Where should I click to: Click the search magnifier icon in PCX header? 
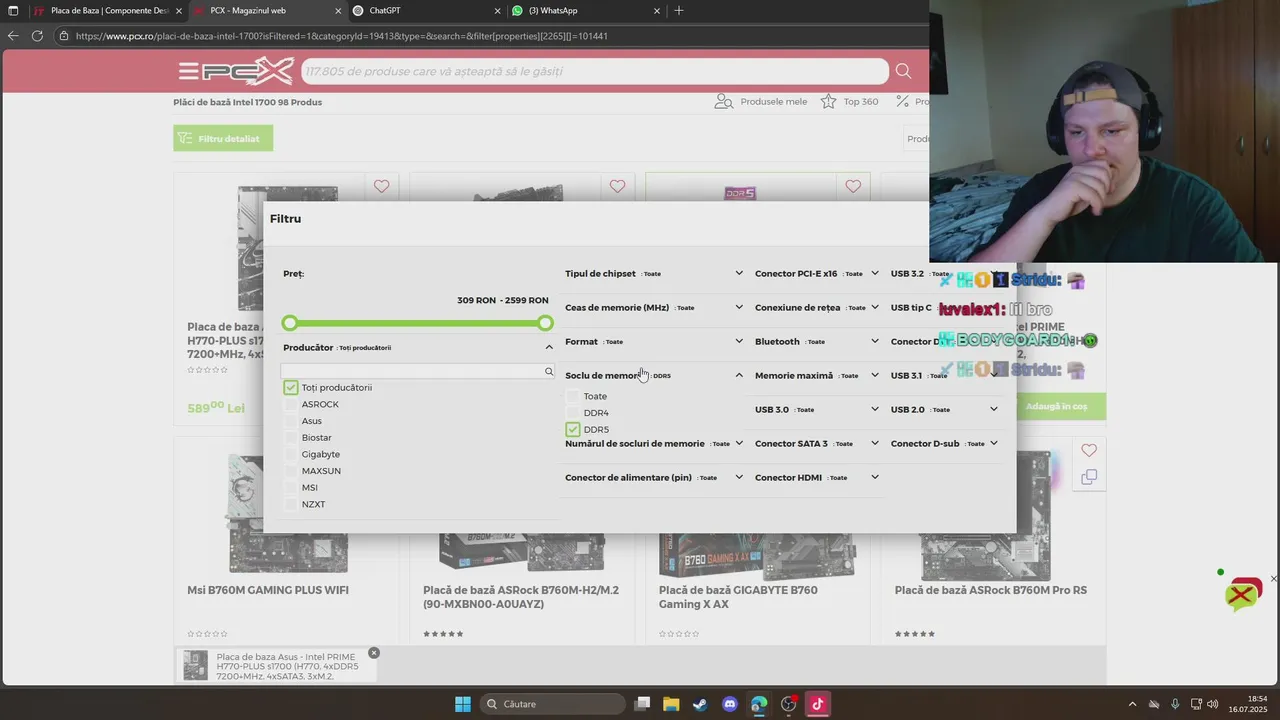click(903, 71)
